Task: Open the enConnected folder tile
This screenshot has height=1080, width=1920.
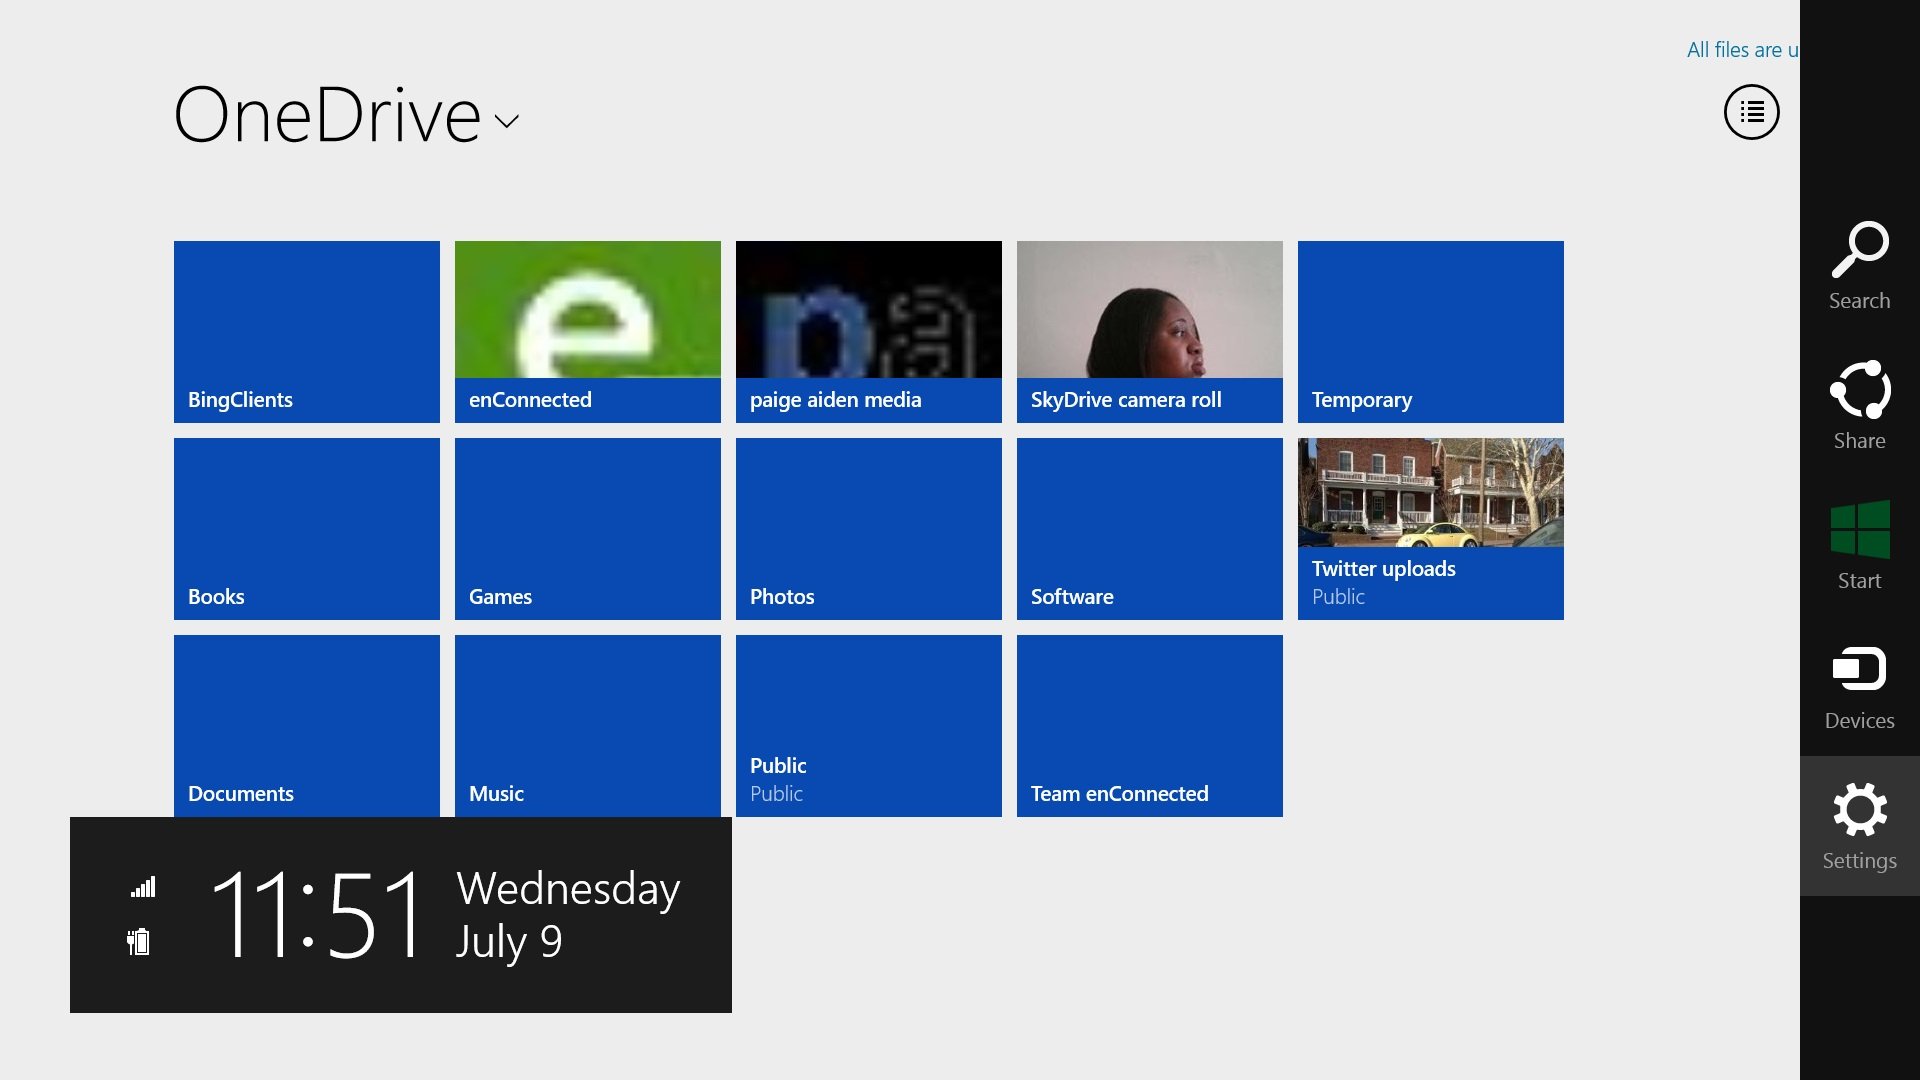Action: [588, 332]
